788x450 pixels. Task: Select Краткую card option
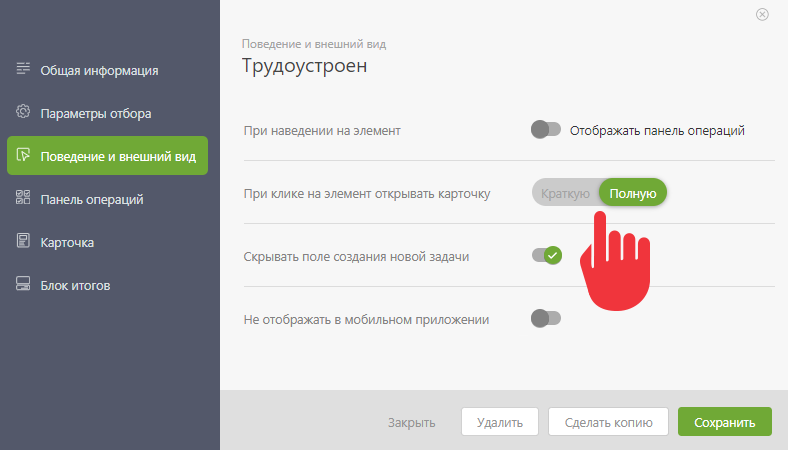(565, 194)
